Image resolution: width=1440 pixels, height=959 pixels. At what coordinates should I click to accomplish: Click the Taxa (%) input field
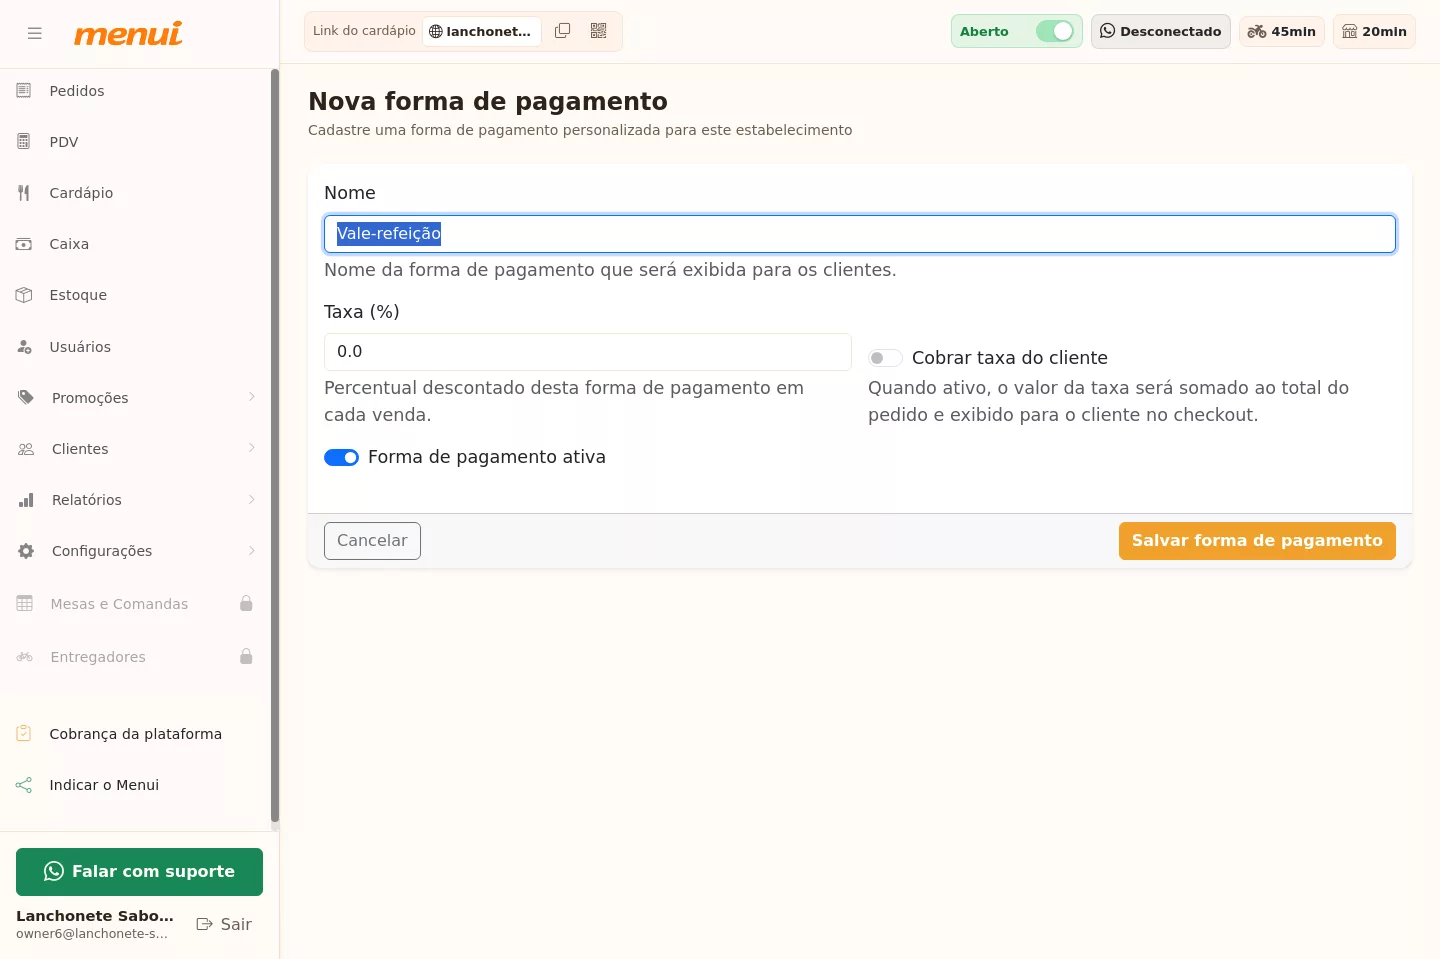588,352
